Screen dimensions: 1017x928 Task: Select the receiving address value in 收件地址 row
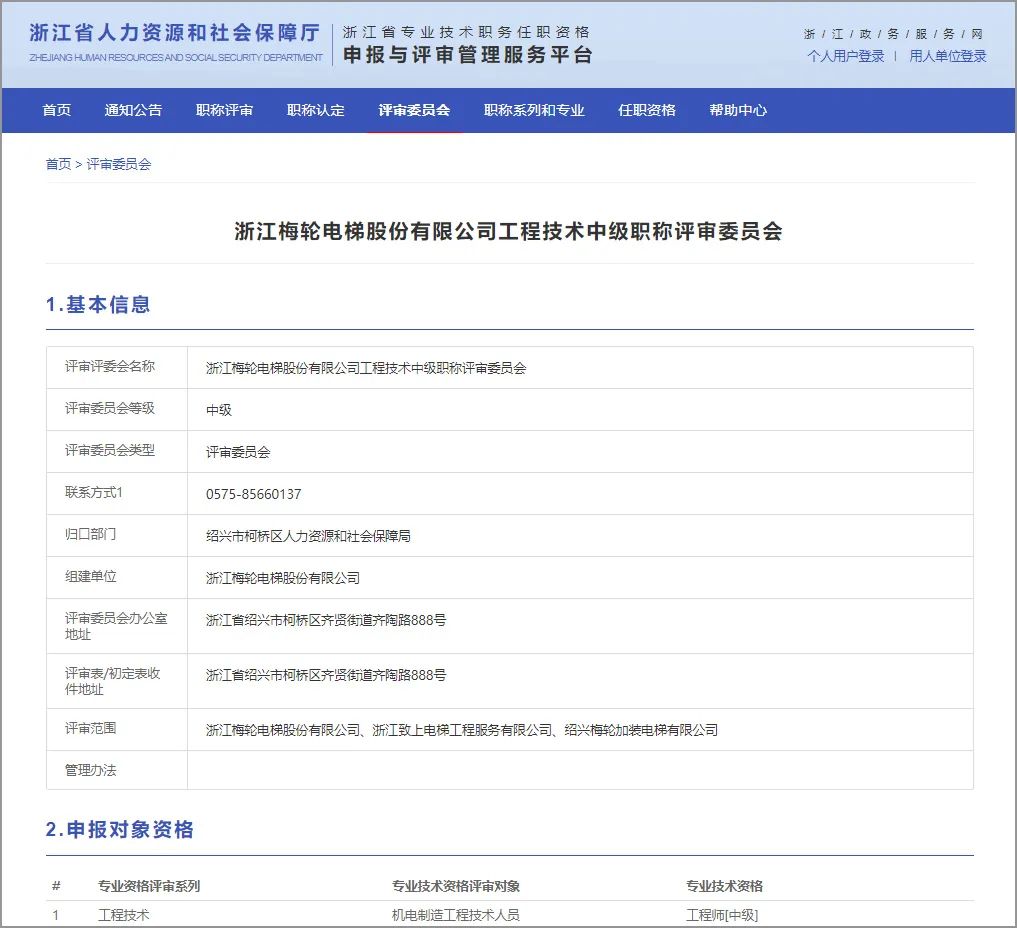point(326,675)
